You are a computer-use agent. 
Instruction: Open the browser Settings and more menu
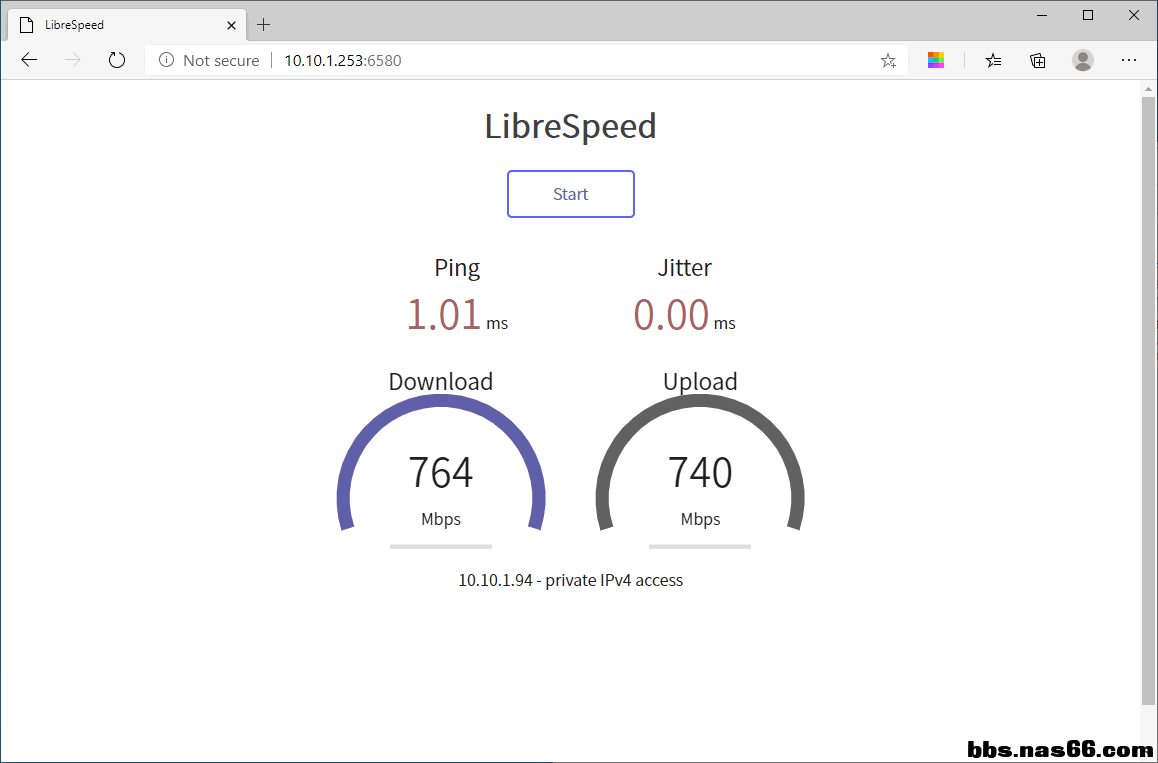[x=1129, y=60]
